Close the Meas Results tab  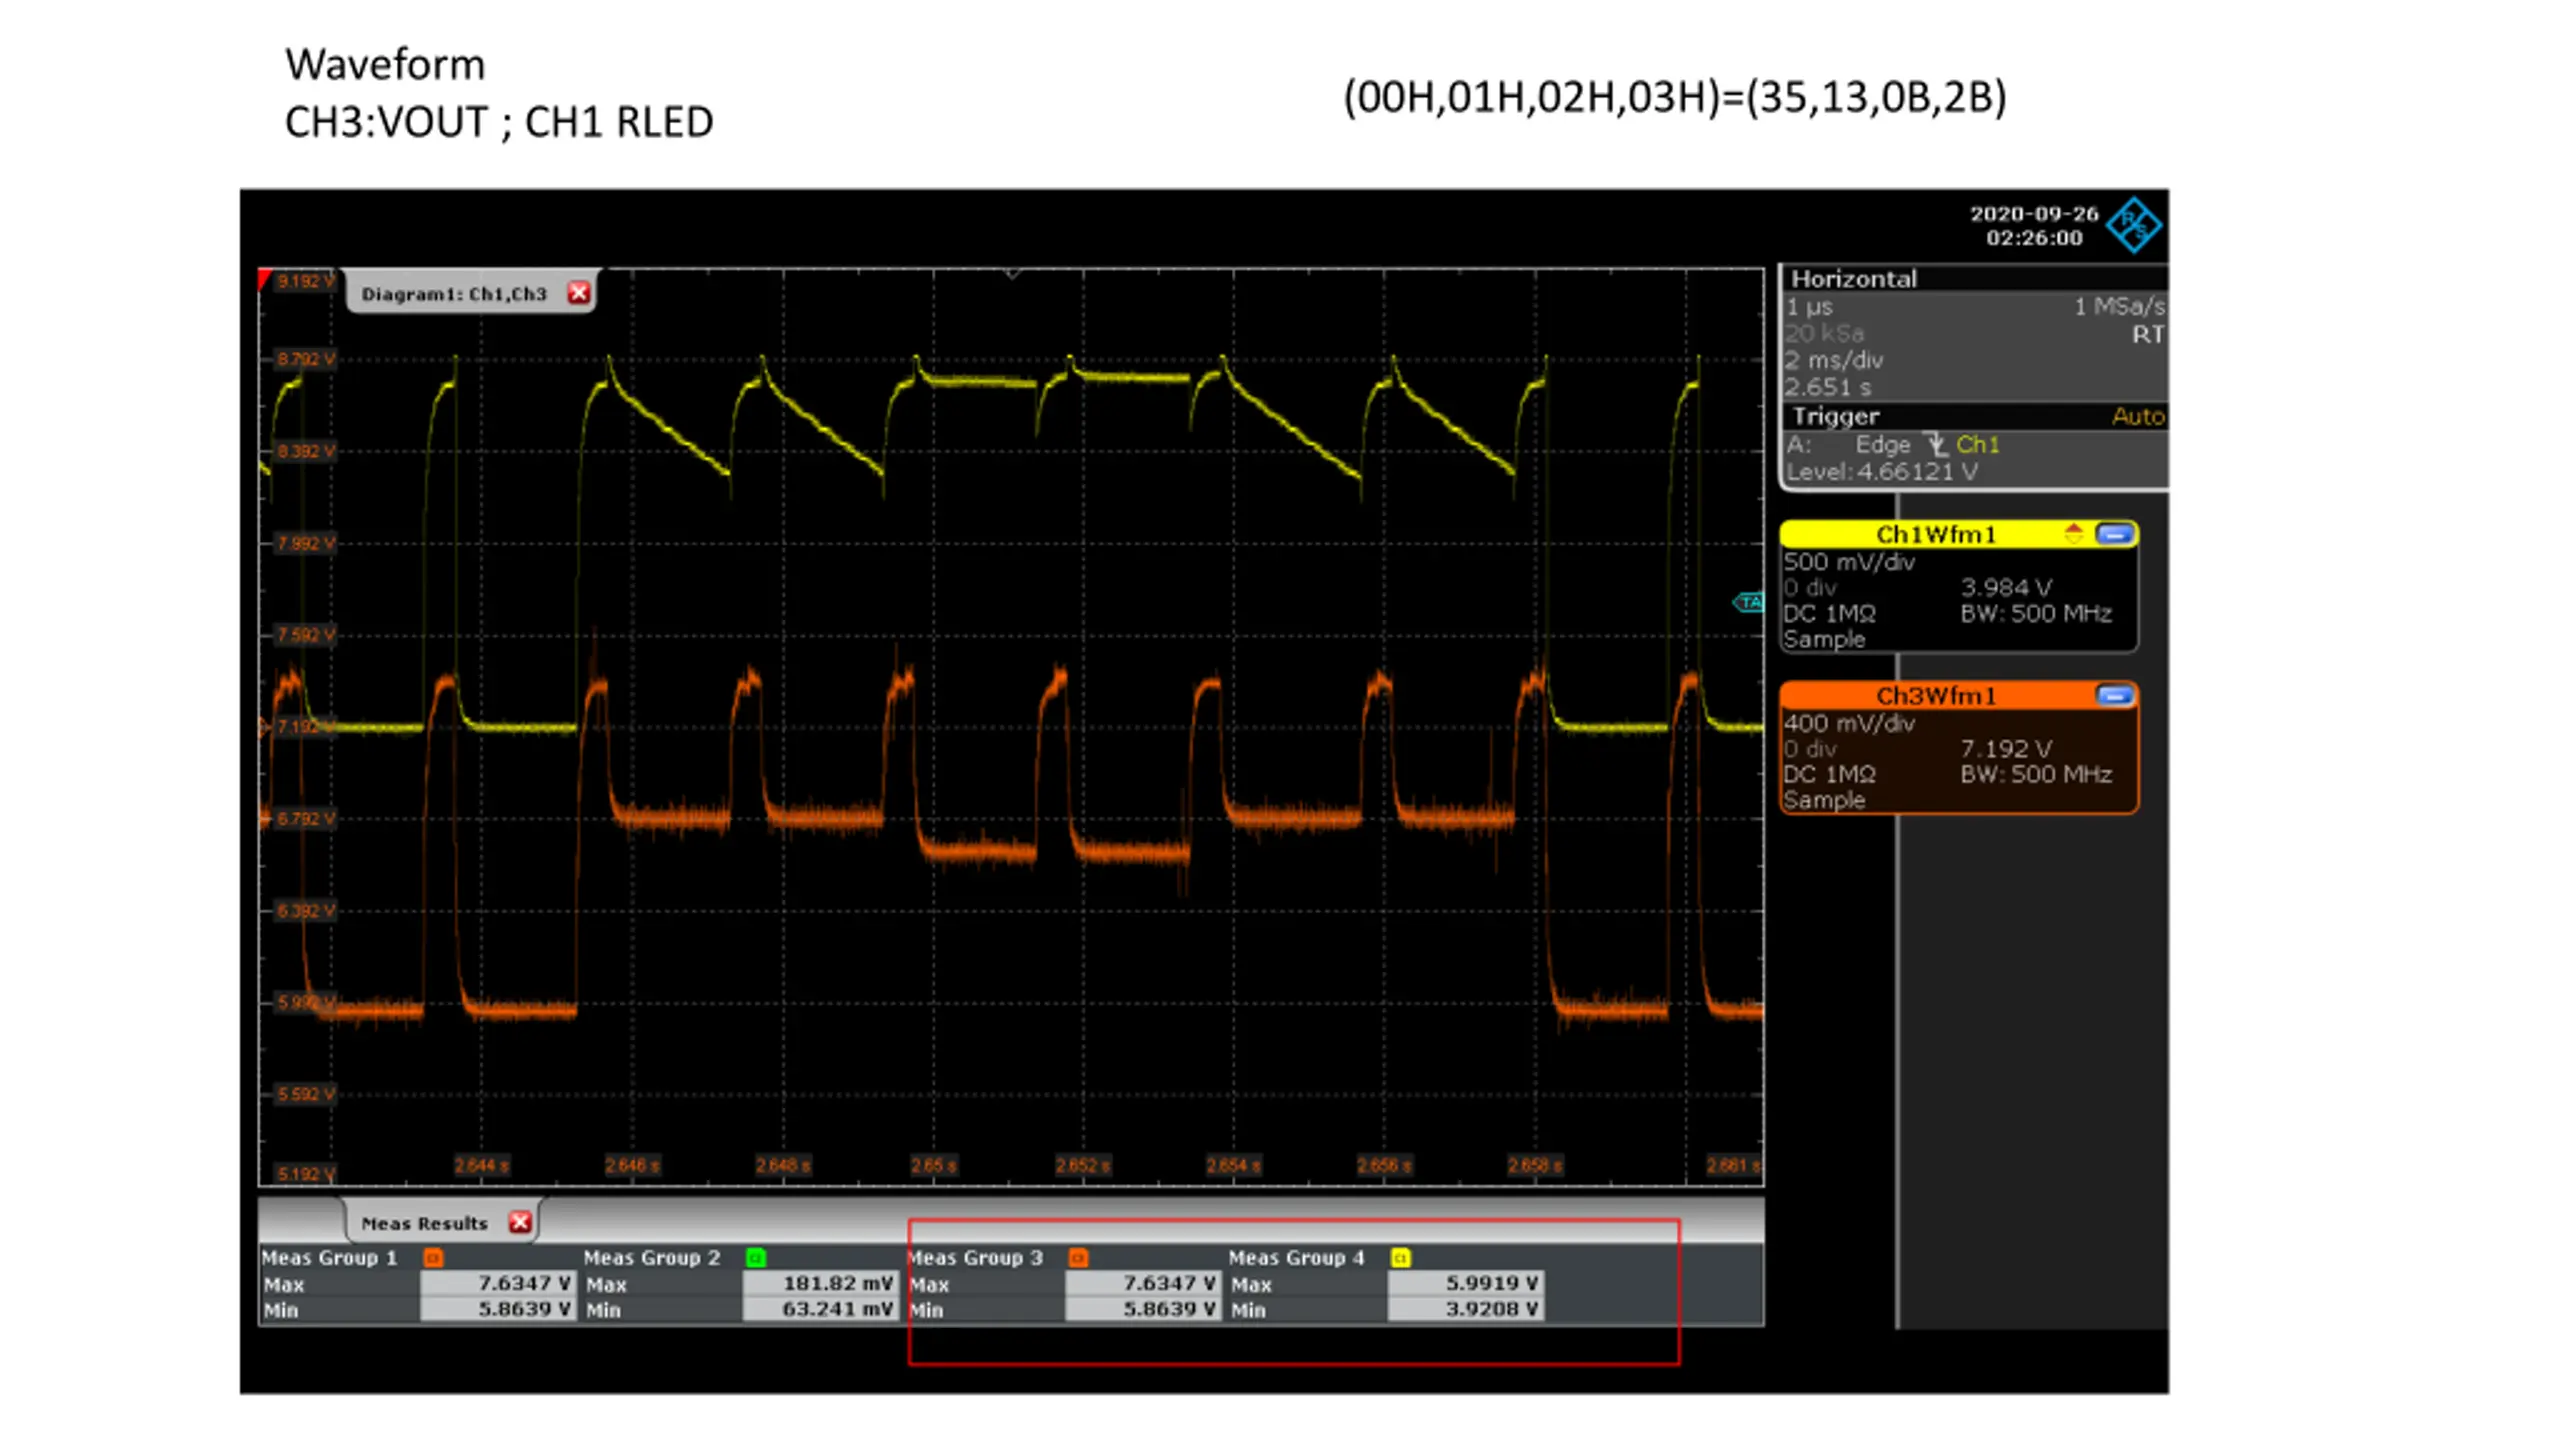pyautogui.click(x=520, y=1222)
